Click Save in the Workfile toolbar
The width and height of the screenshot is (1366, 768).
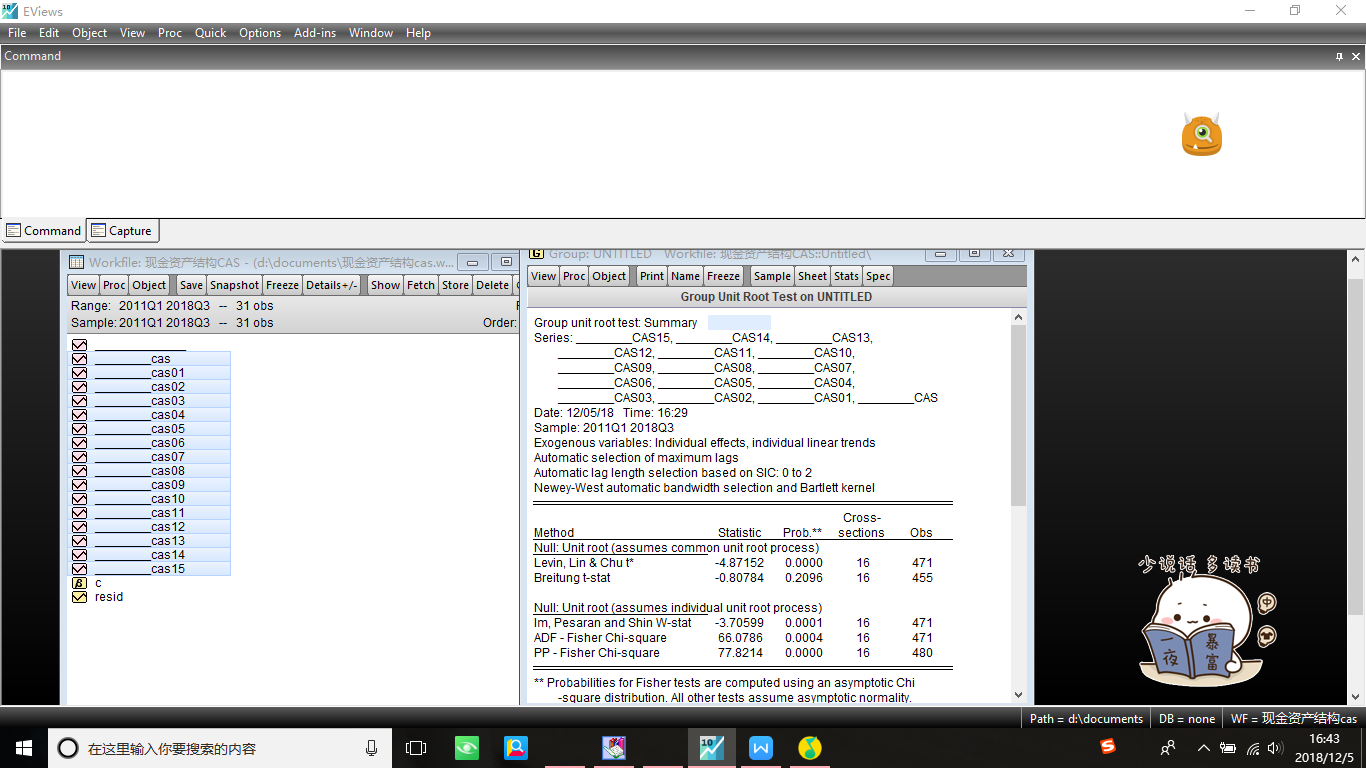pos(191,285)
